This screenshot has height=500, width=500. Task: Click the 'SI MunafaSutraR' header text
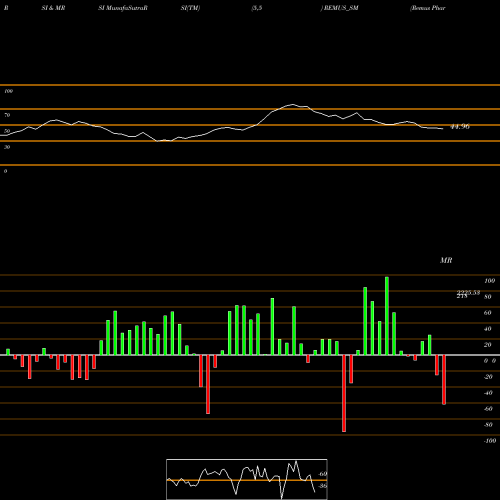(123, 8)
